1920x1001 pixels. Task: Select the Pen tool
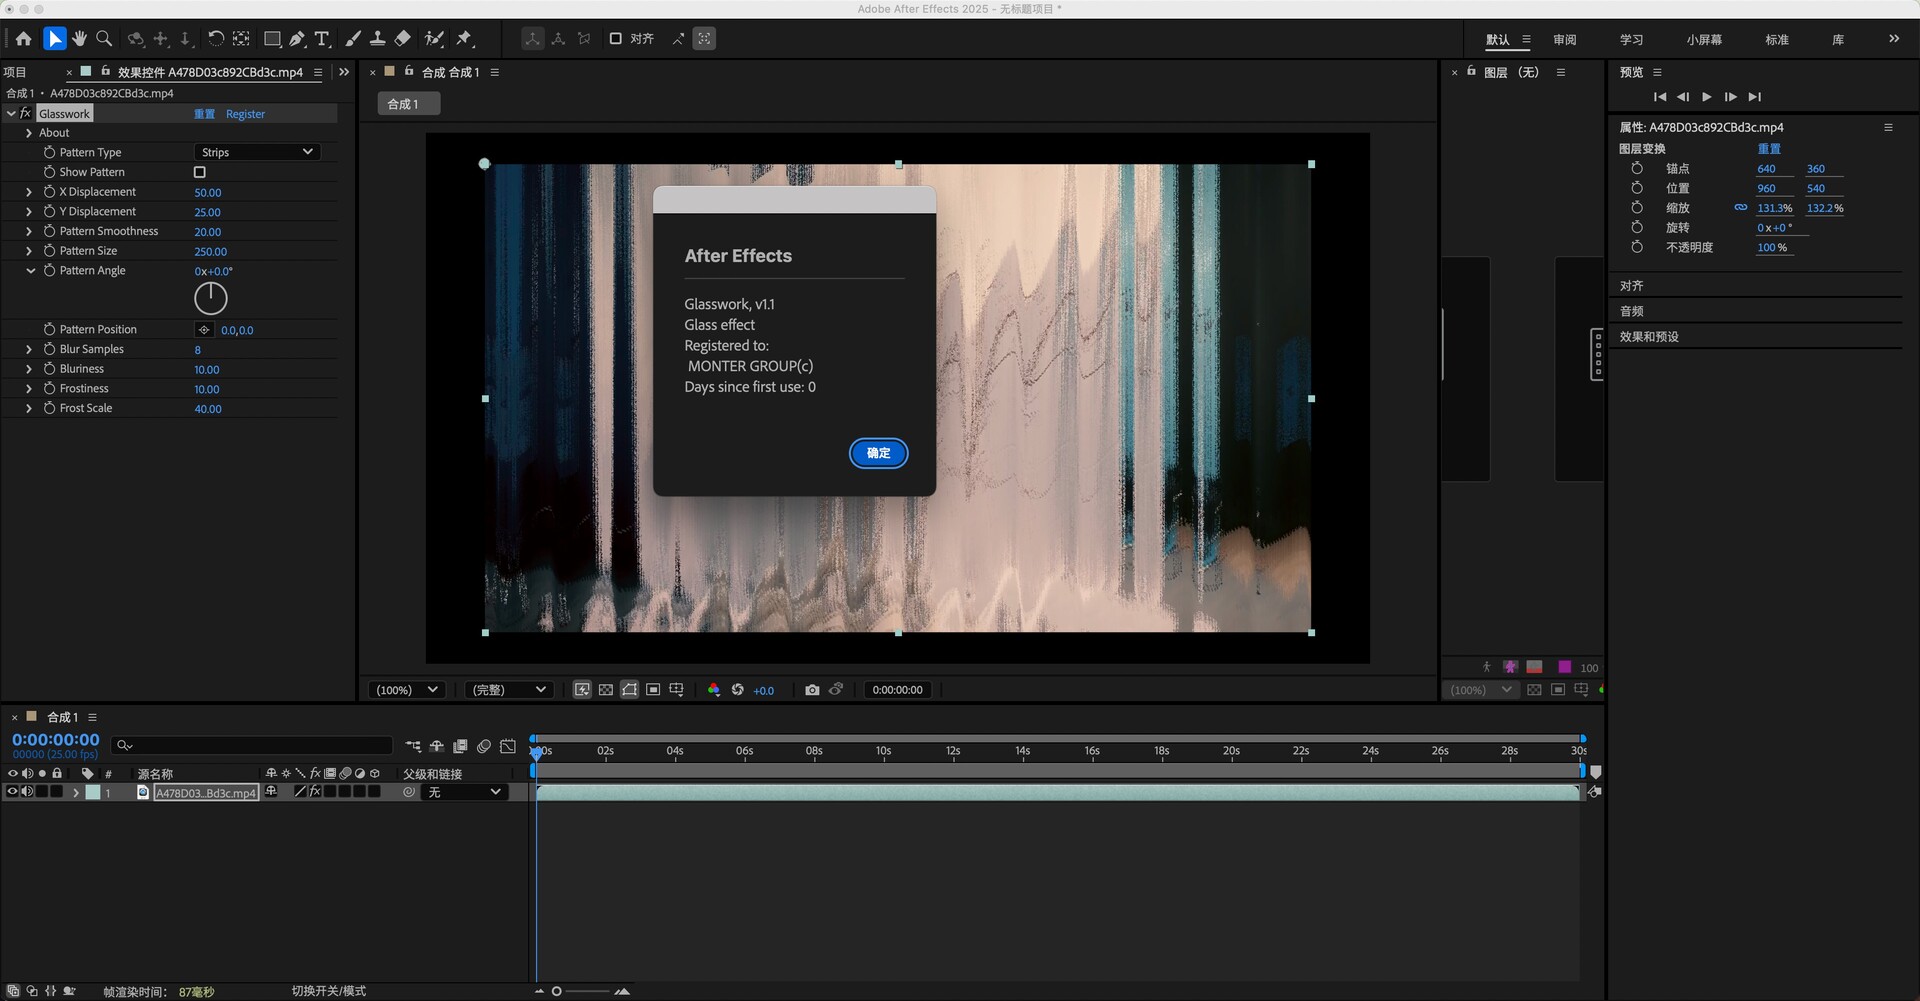297,39
